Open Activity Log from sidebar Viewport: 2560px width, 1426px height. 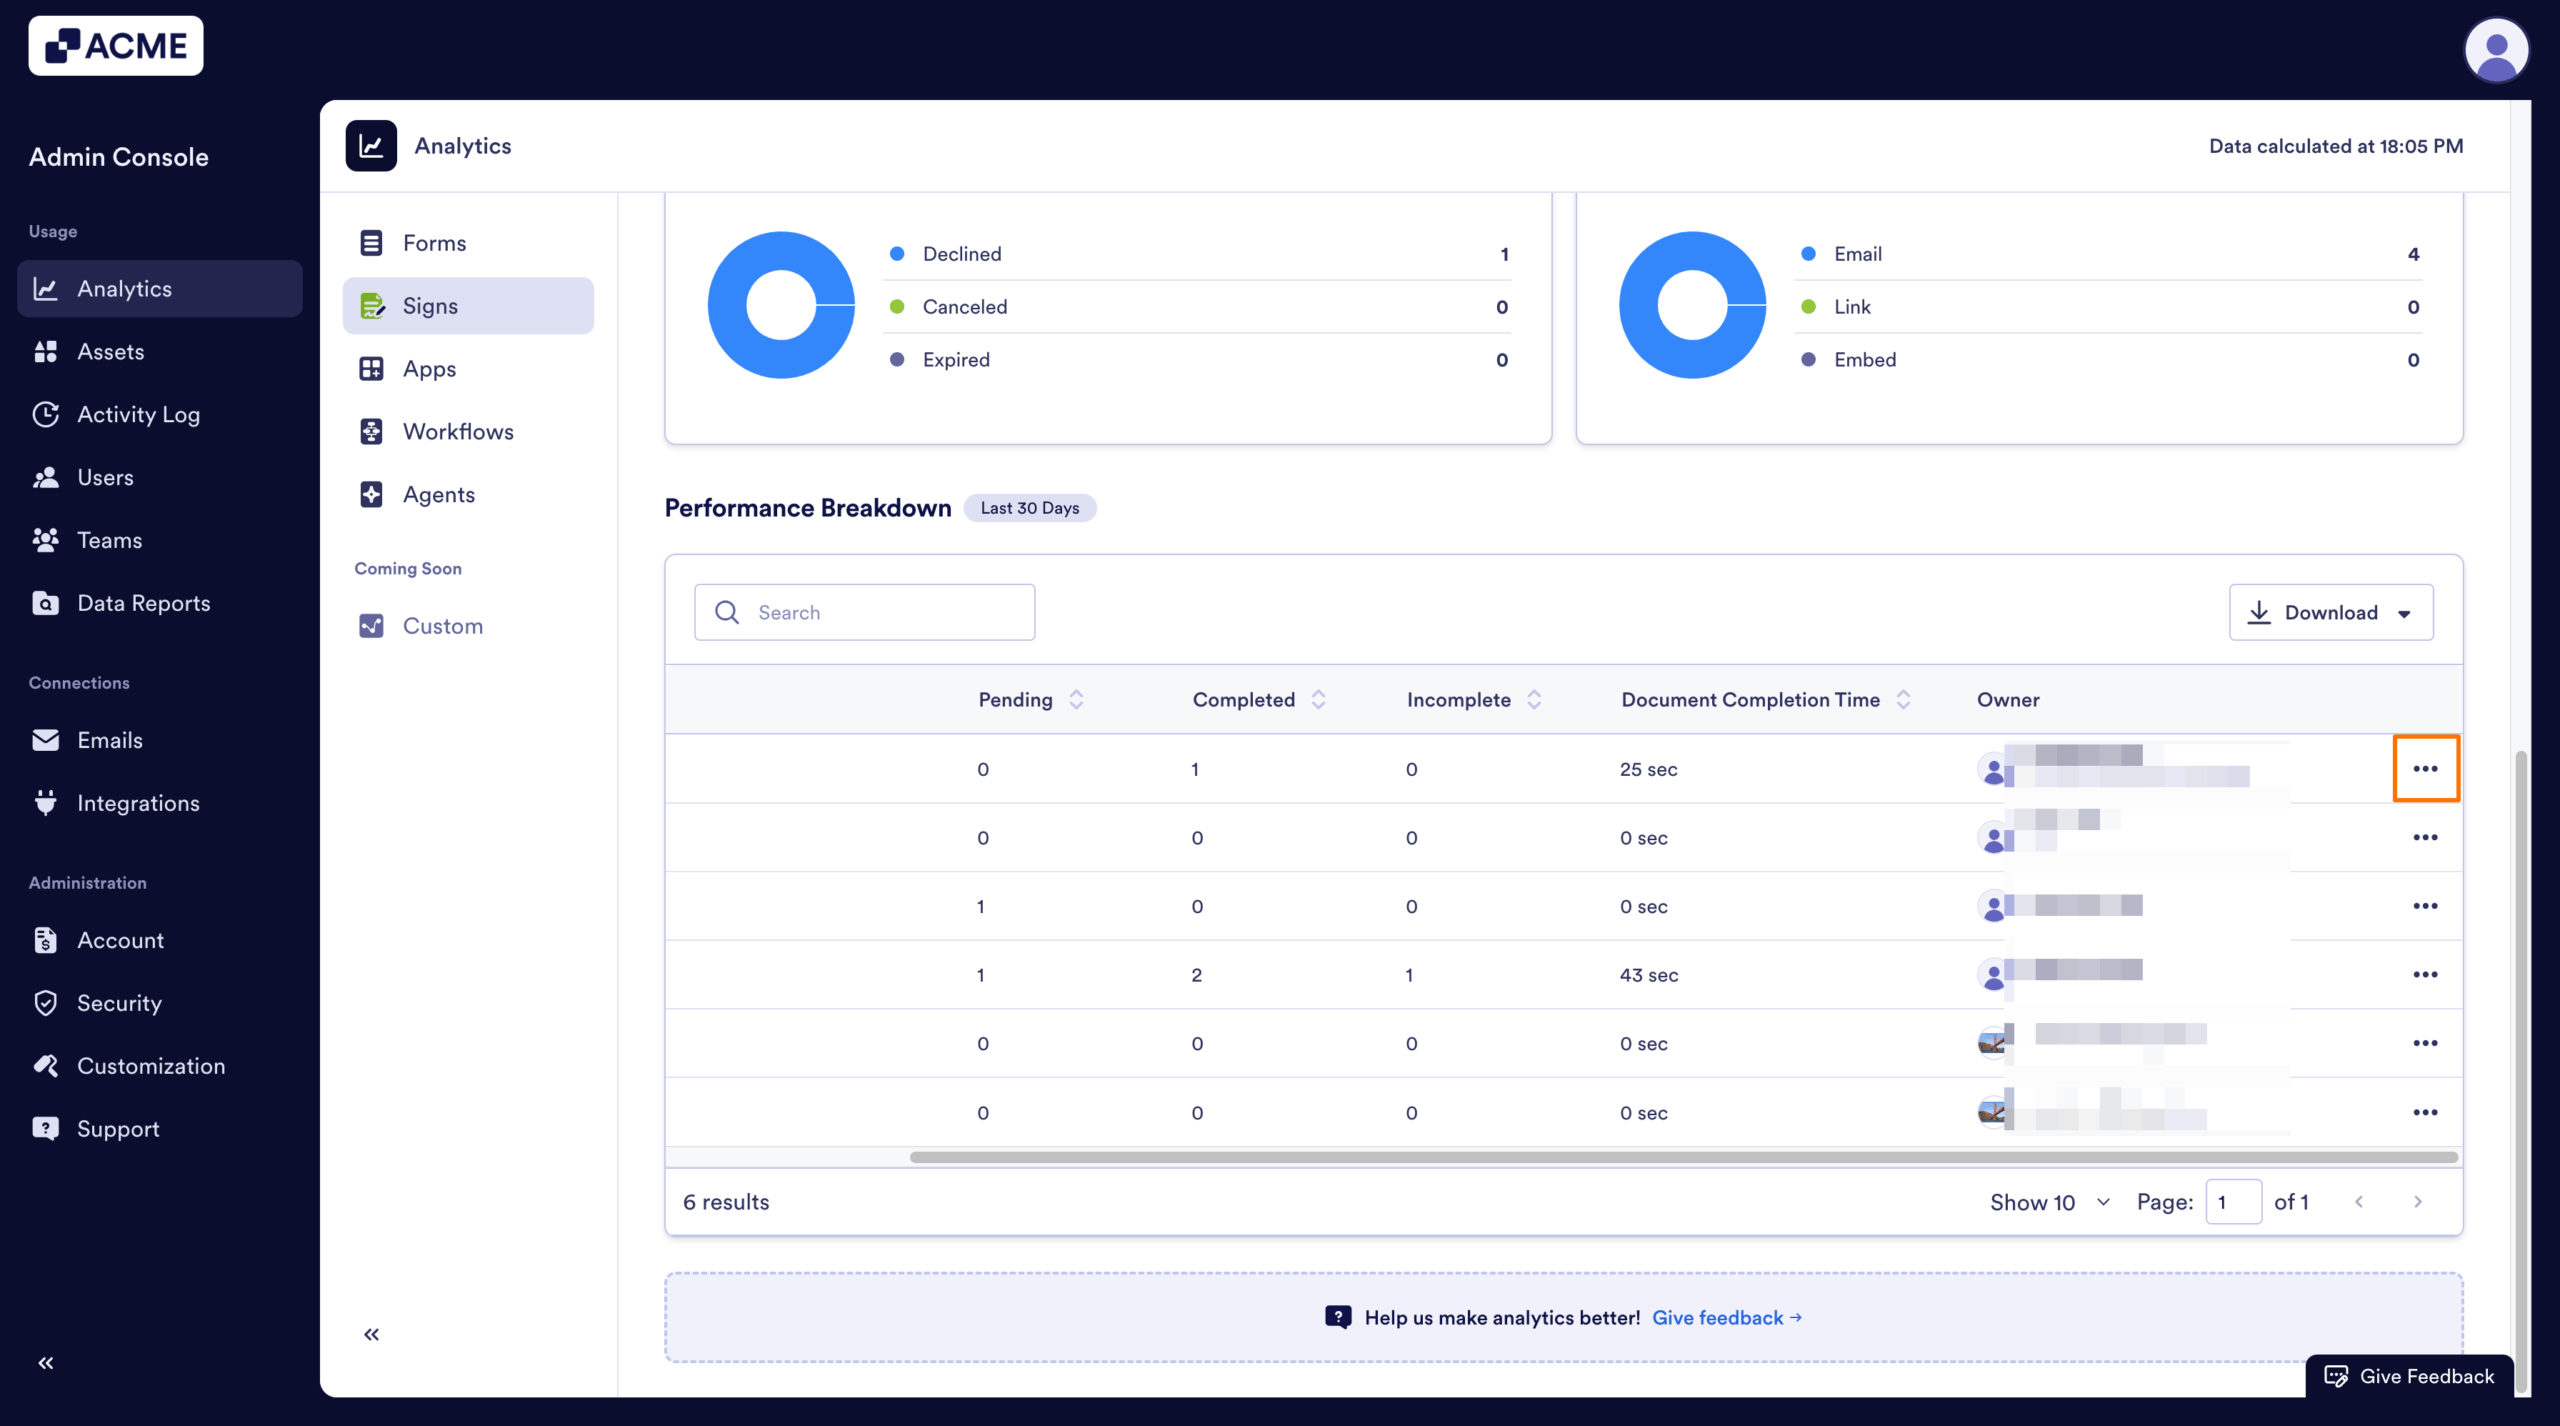(138, 414)
